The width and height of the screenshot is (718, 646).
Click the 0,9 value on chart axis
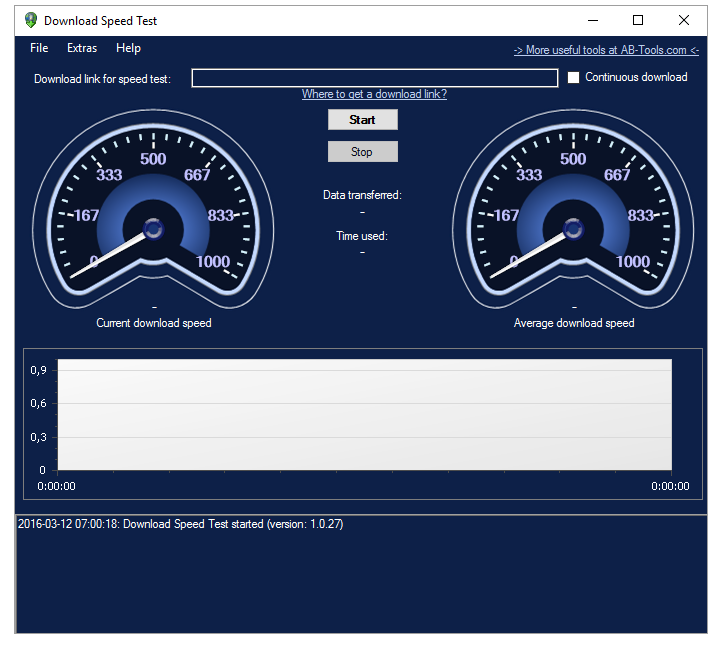tap(38, 370)
